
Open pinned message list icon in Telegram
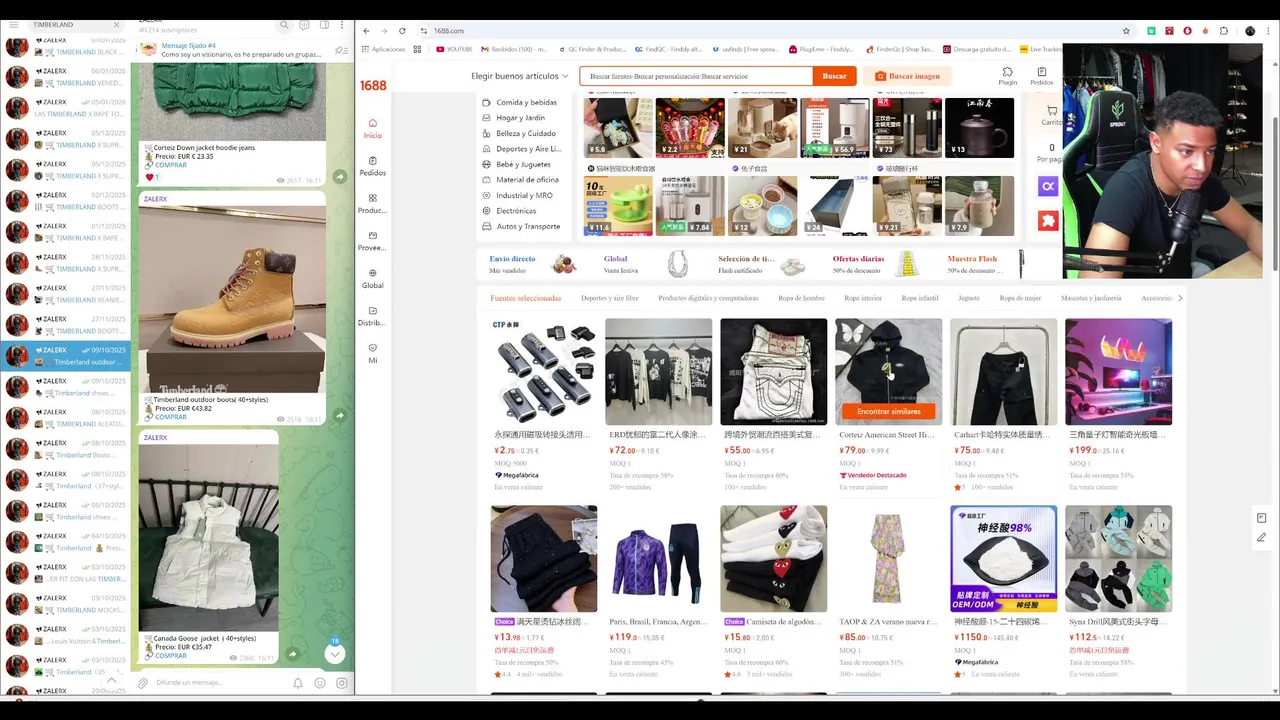343,49
